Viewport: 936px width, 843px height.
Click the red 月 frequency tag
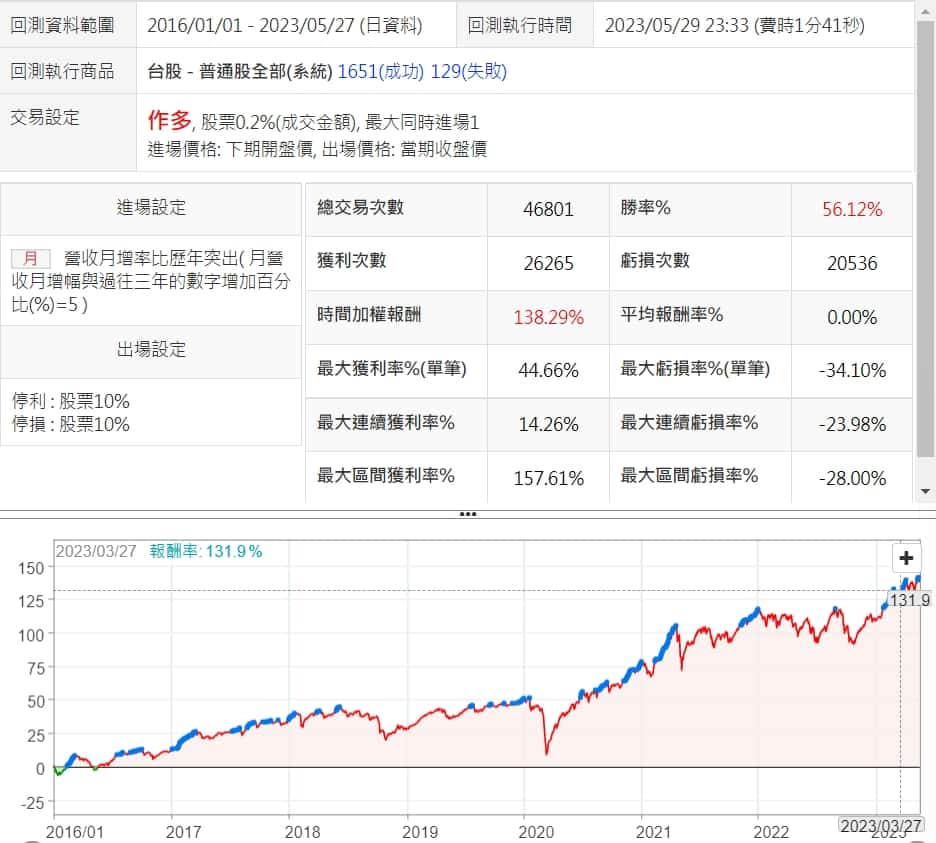30,258
